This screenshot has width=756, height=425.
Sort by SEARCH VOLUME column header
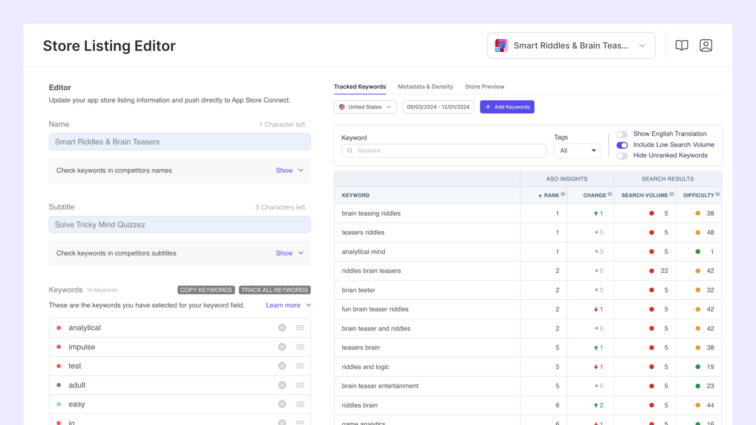(644, 195)
